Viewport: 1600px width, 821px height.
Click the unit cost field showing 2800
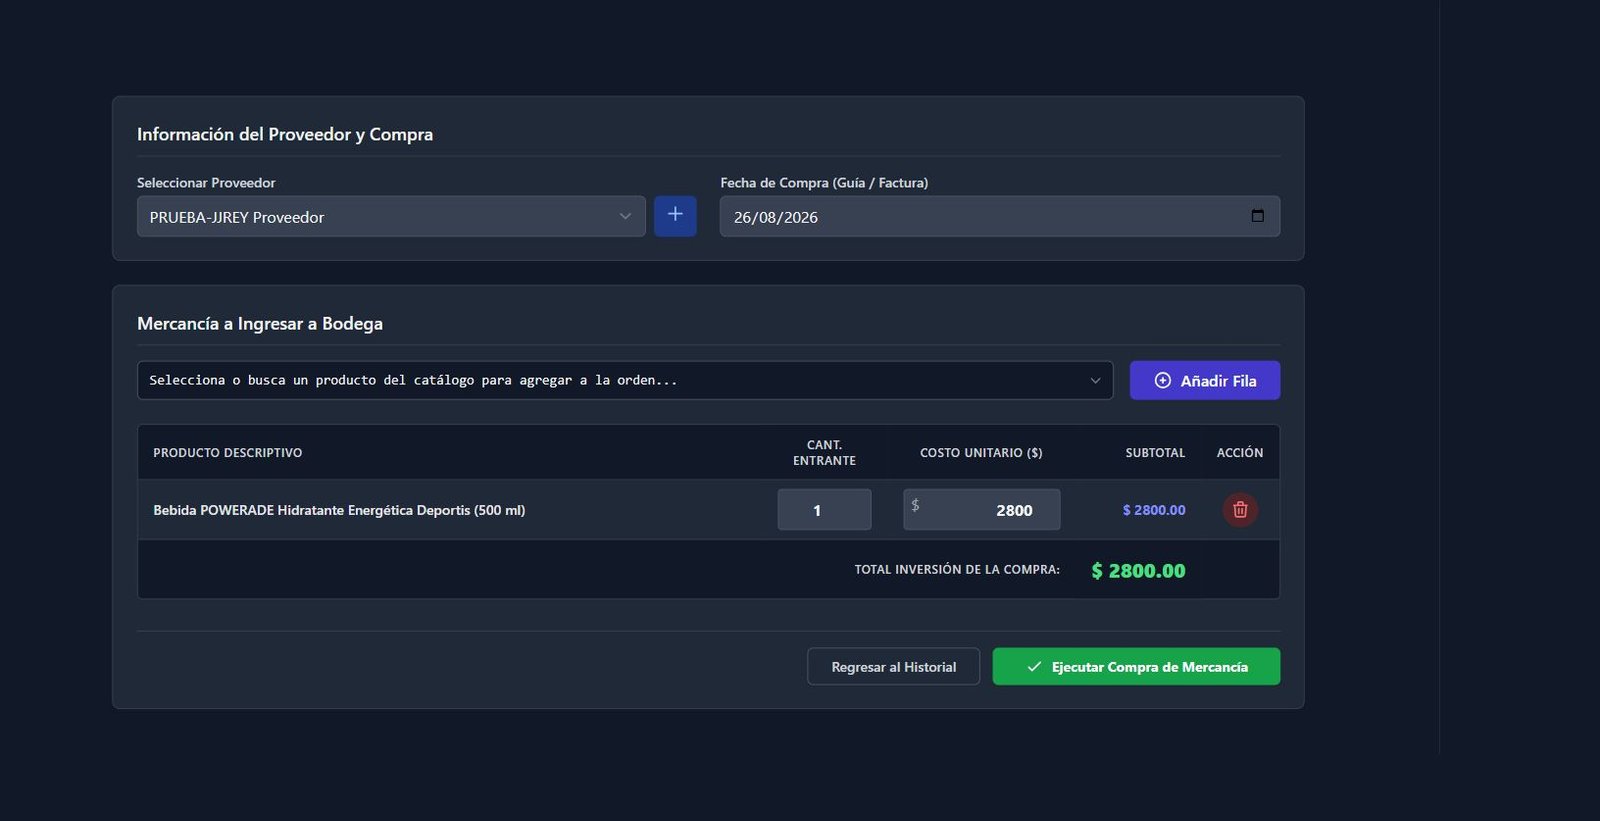[982, 510]
